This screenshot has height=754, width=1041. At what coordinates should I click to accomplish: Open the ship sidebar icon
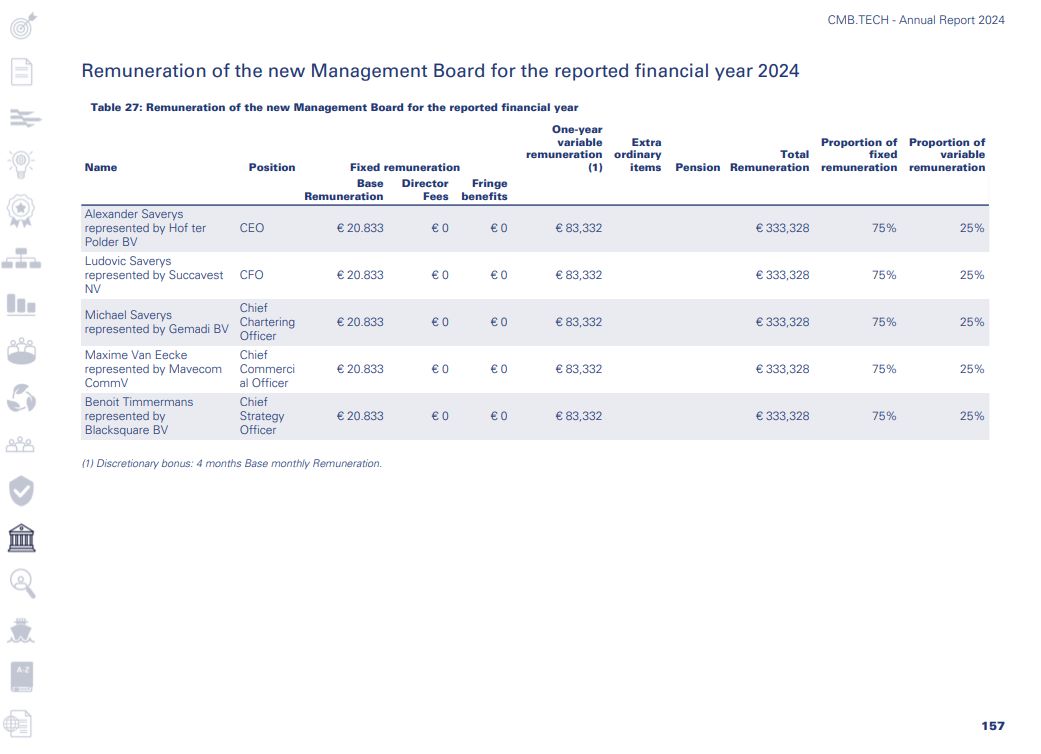click(22, 630)
